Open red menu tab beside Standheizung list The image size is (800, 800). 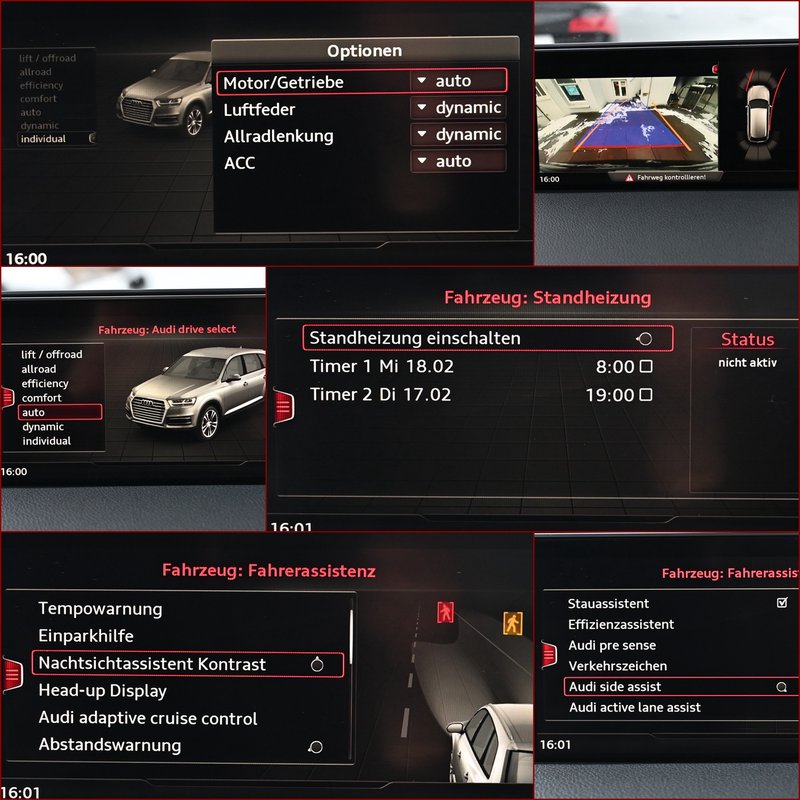[x=284, y=405]
